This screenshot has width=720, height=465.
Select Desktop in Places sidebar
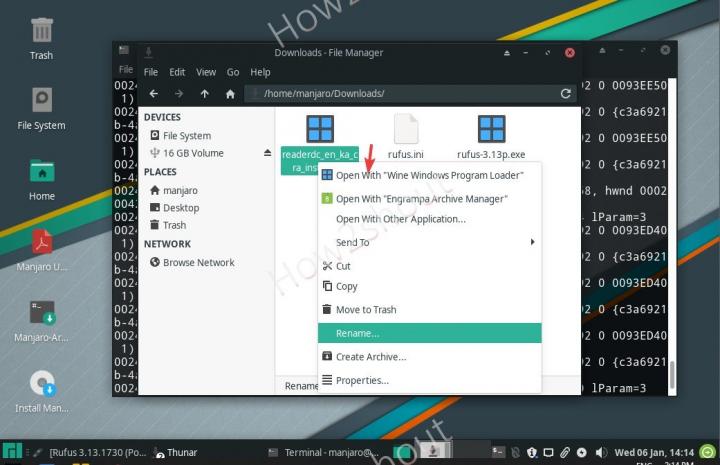(180, 208)
